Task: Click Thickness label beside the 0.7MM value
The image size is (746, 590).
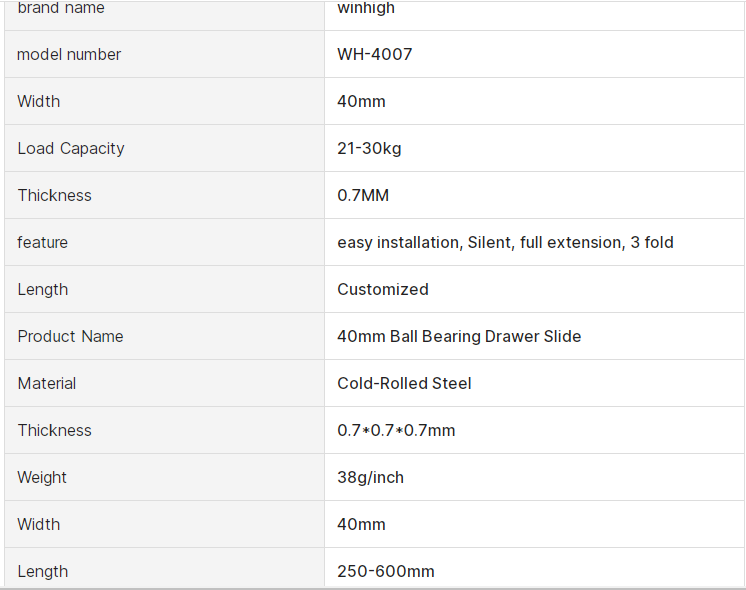Action: (x=54, y=196)
